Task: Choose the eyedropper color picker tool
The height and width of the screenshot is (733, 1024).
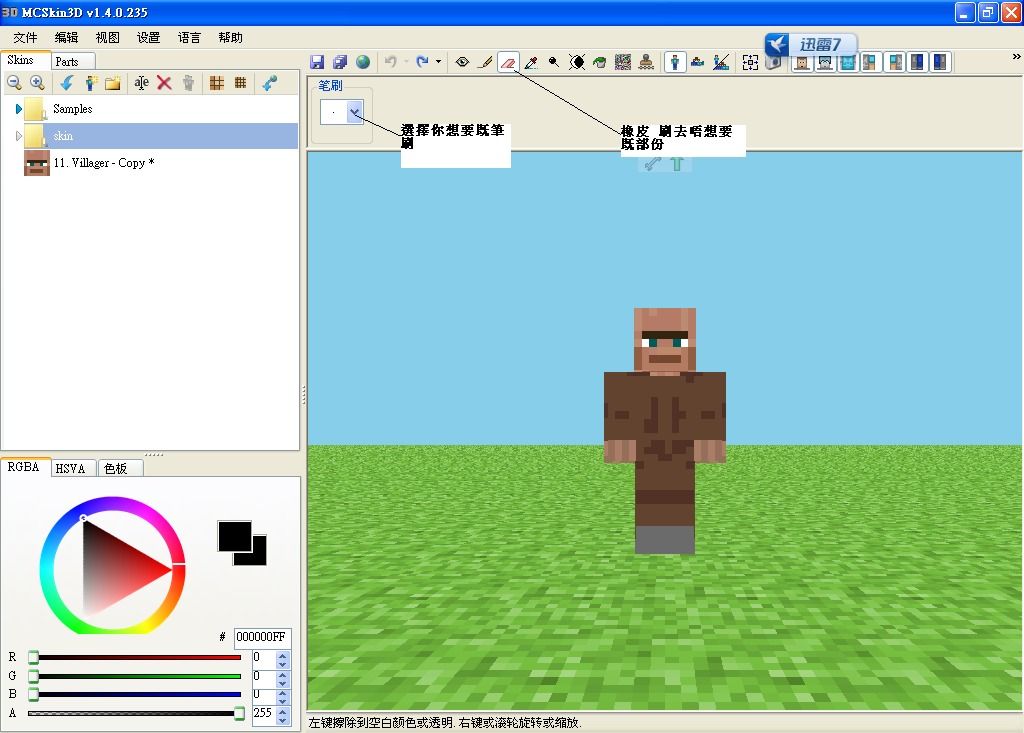Action: click(531, 62)
